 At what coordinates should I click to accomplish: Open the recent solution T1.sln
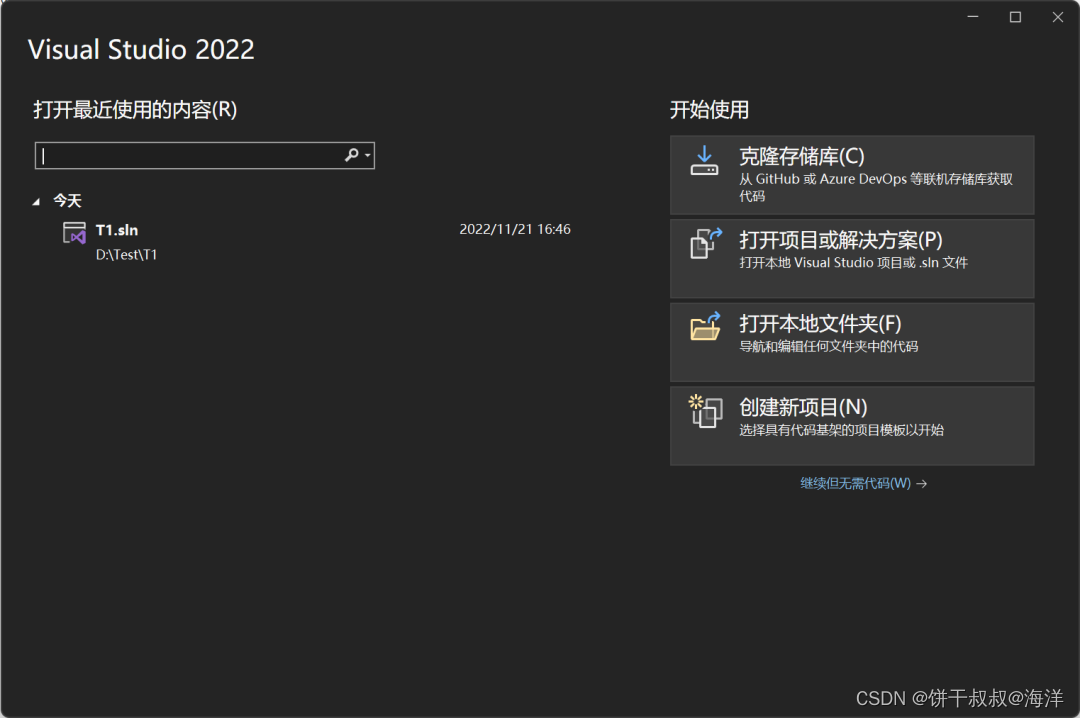click(116, 230)
